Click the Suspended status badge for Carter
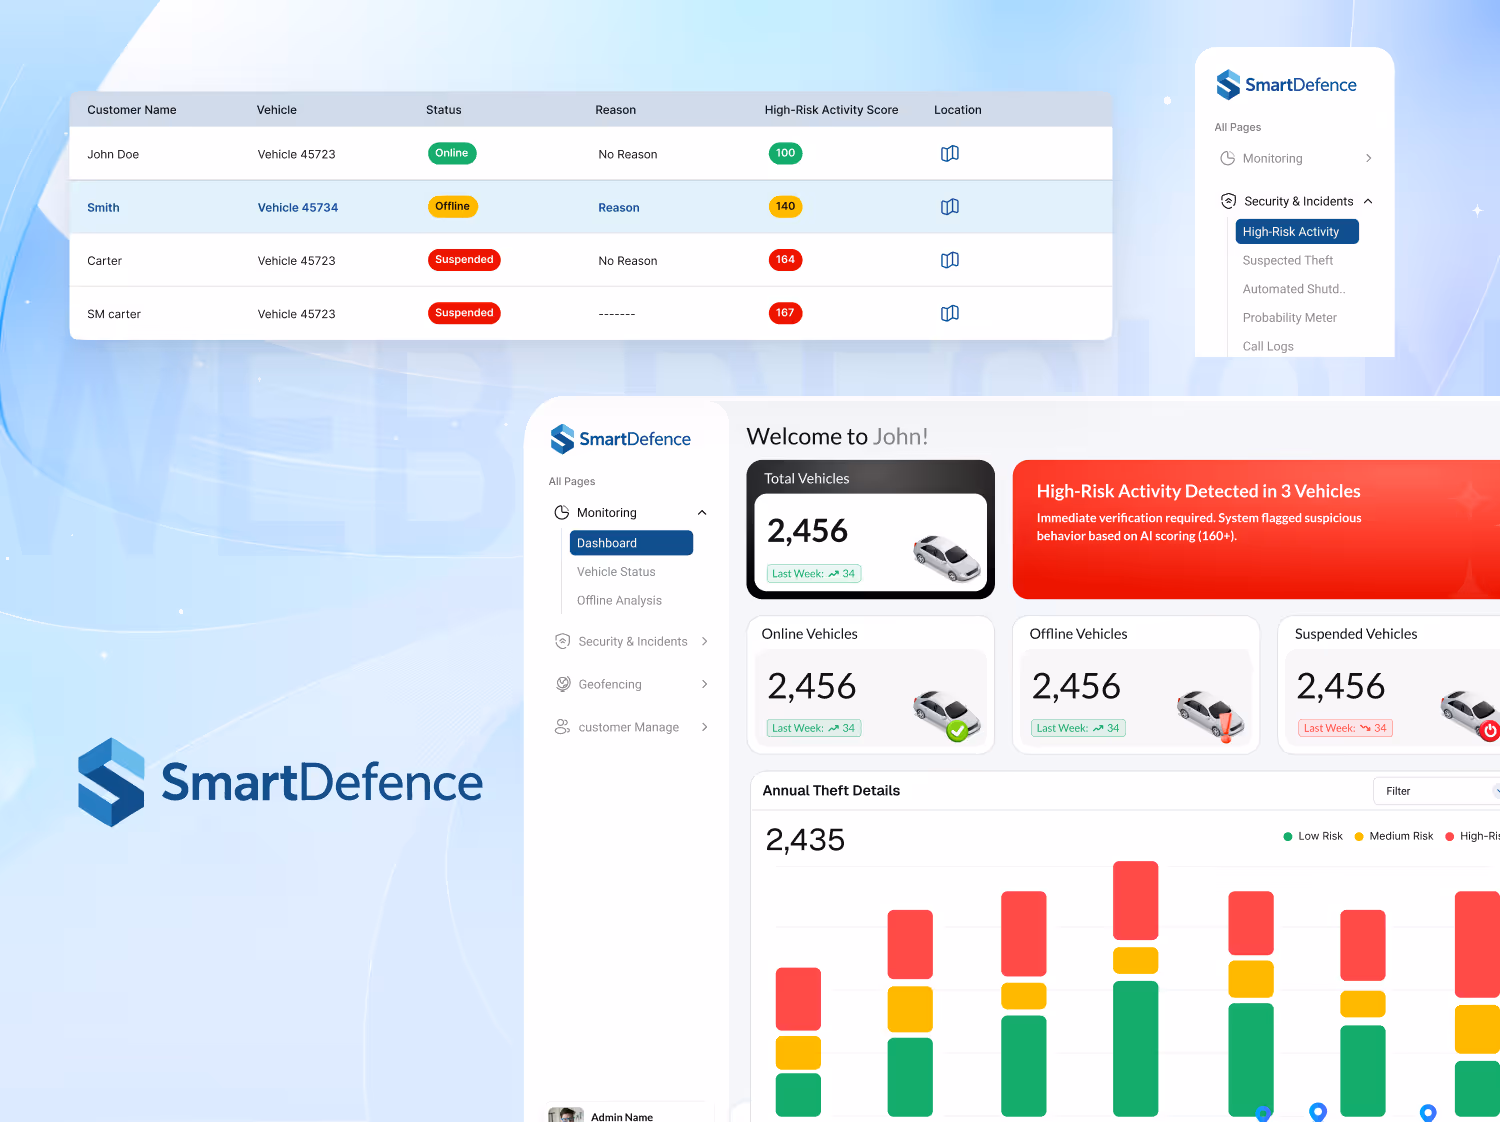The image size is (1500, 1122). (464, 260)
